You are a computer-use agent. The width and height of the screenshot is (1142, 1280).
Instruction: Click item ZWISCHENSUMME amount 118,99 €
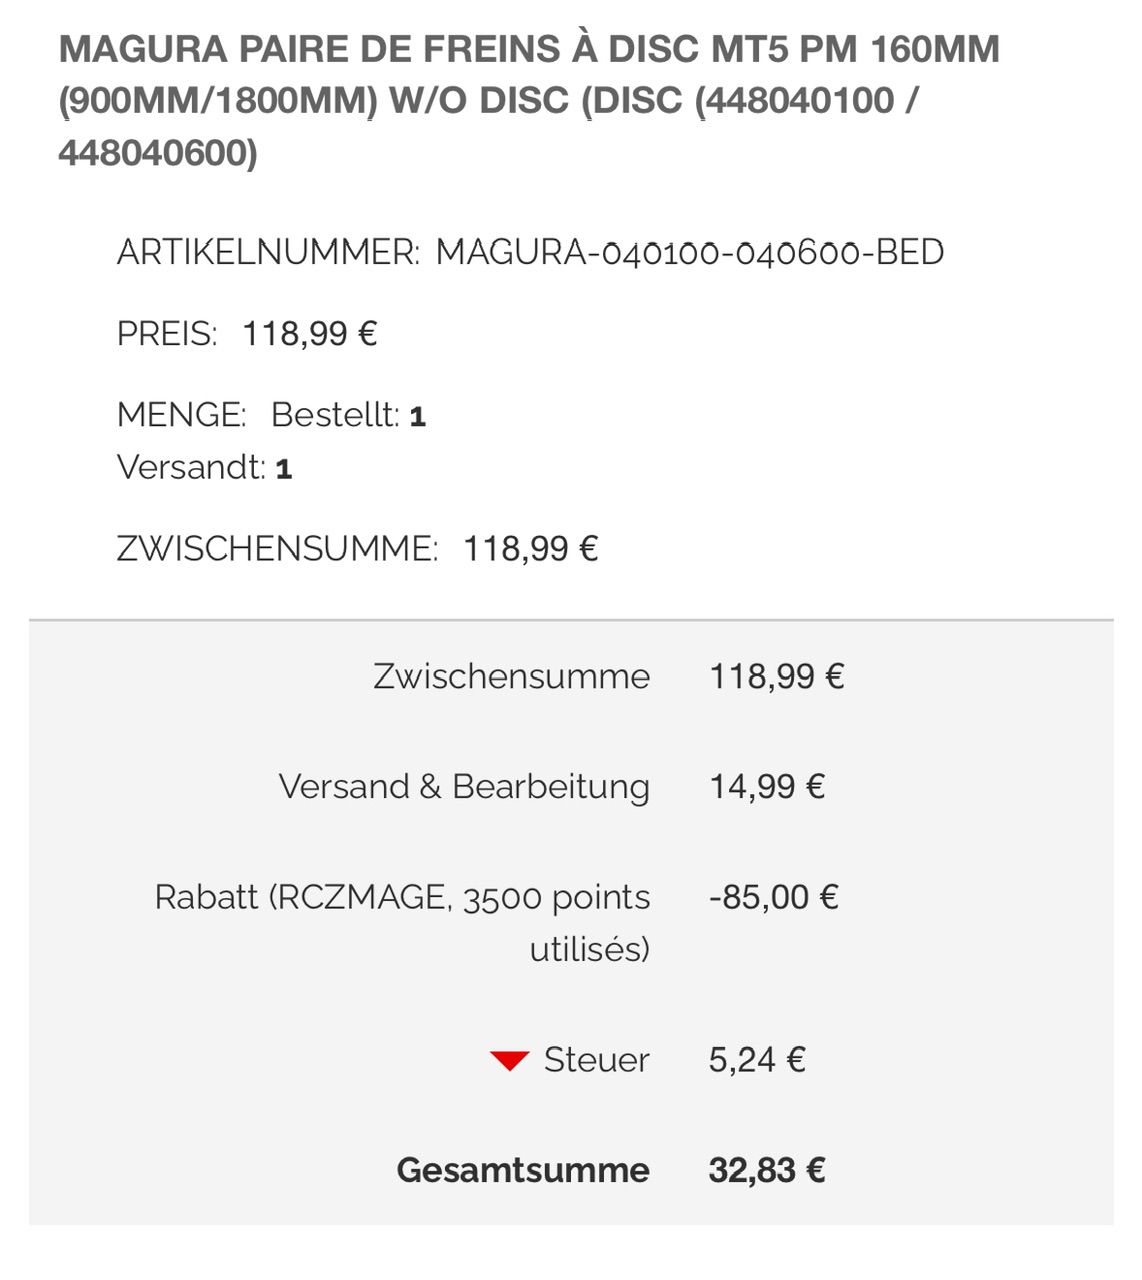pyautogui.click(x=530, y=549)
